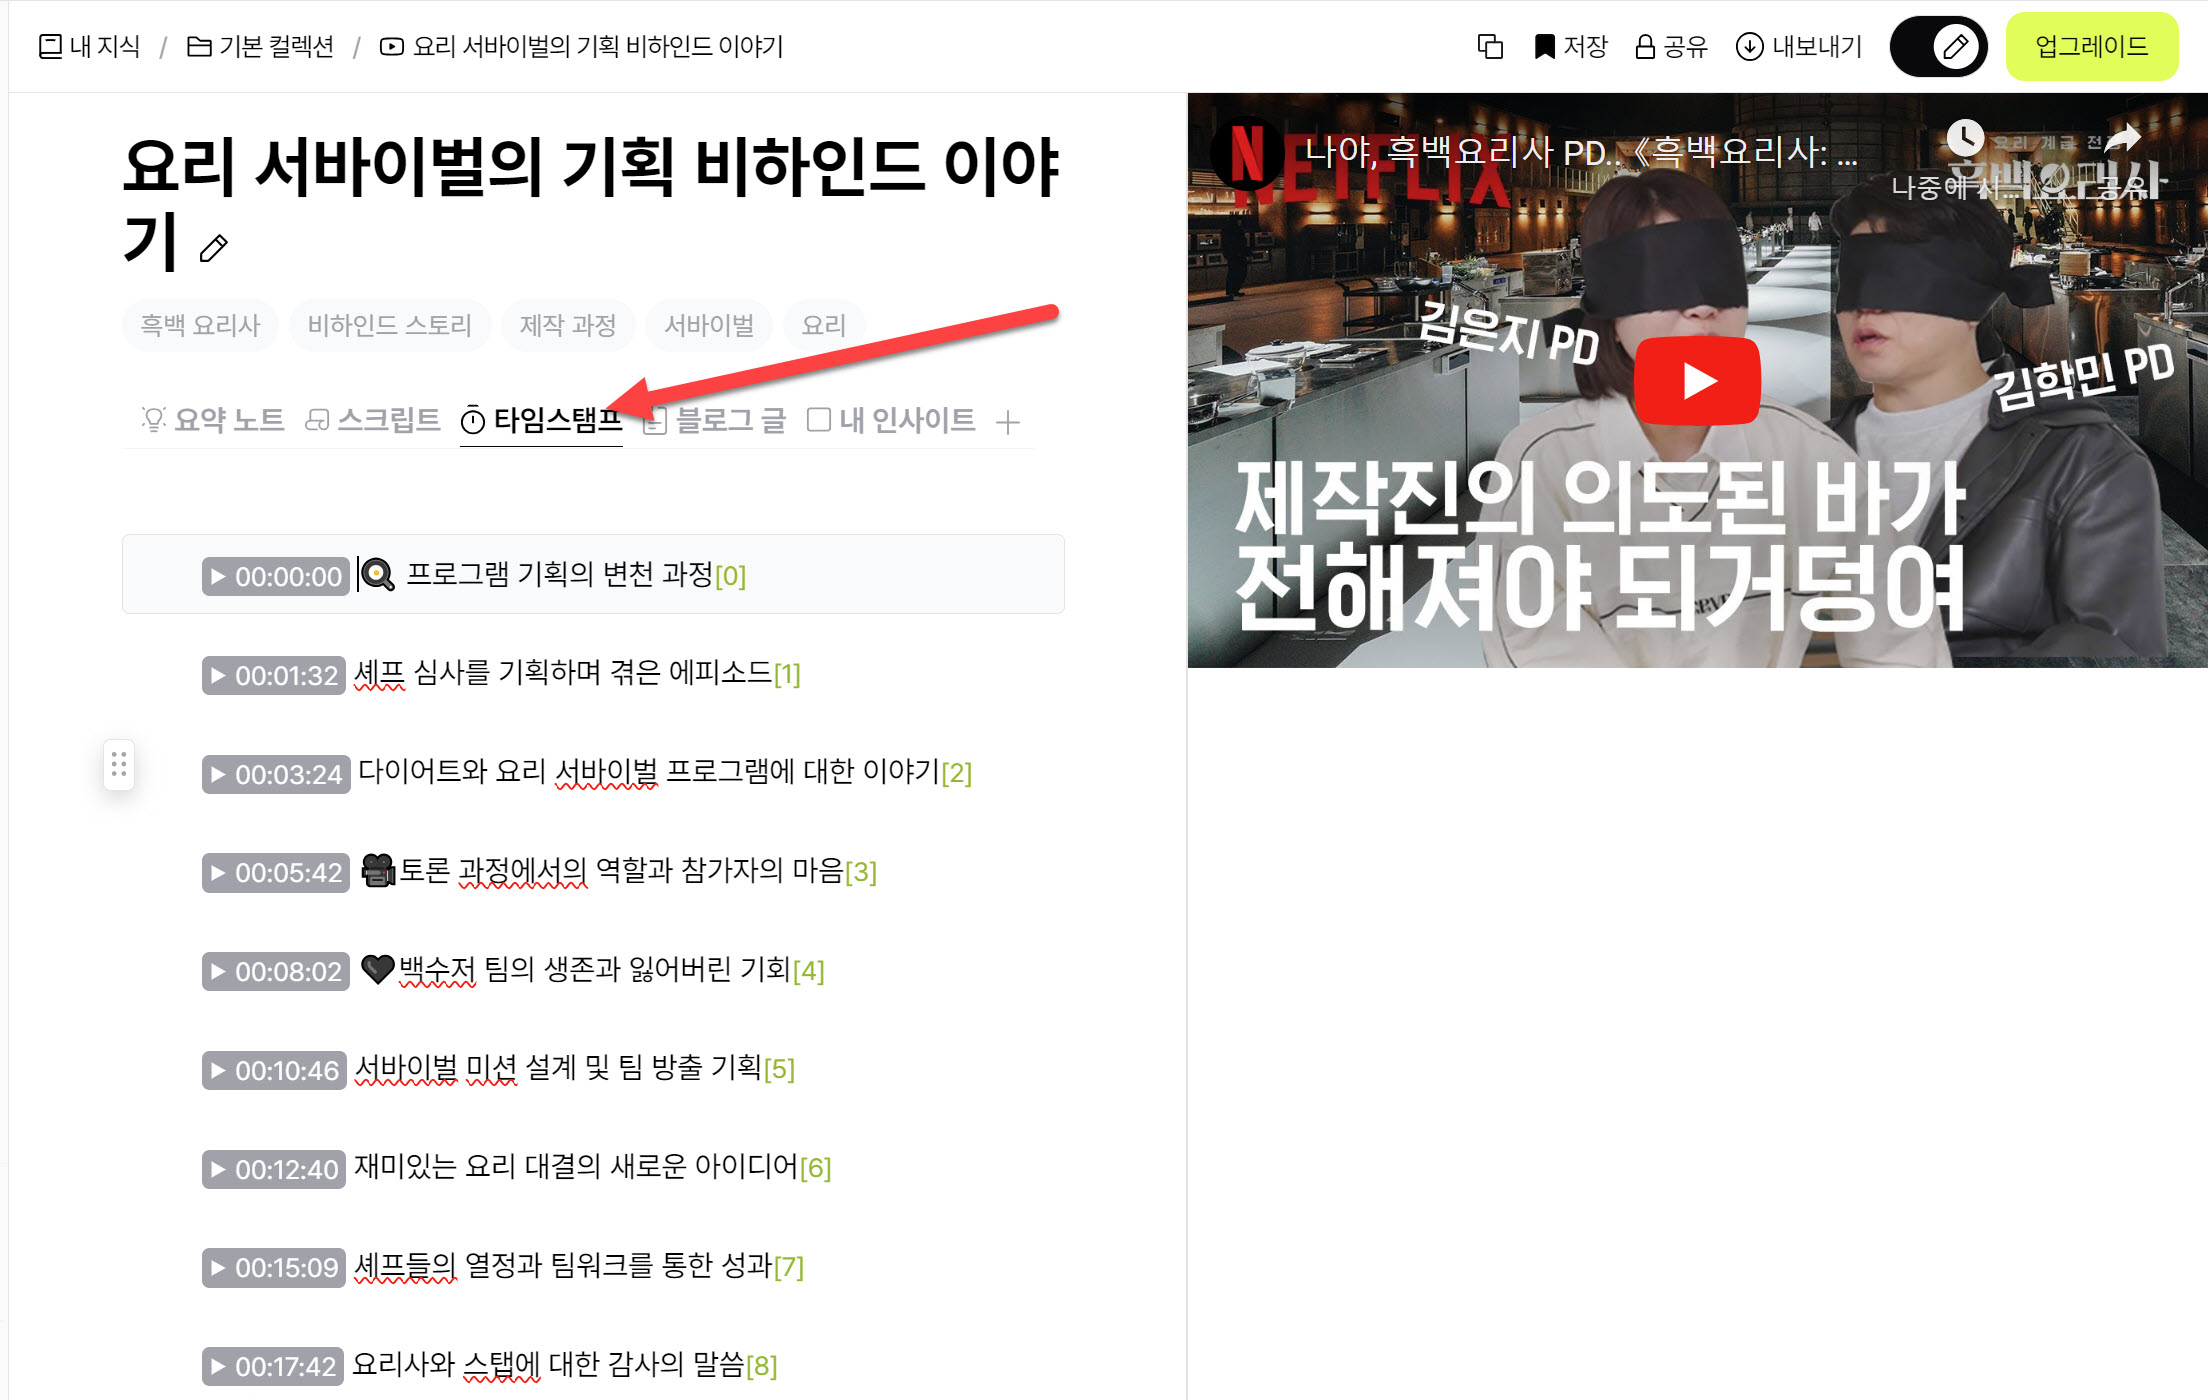Click the 업그레이드 button

pyautogui.click(x=2091, y=47)
